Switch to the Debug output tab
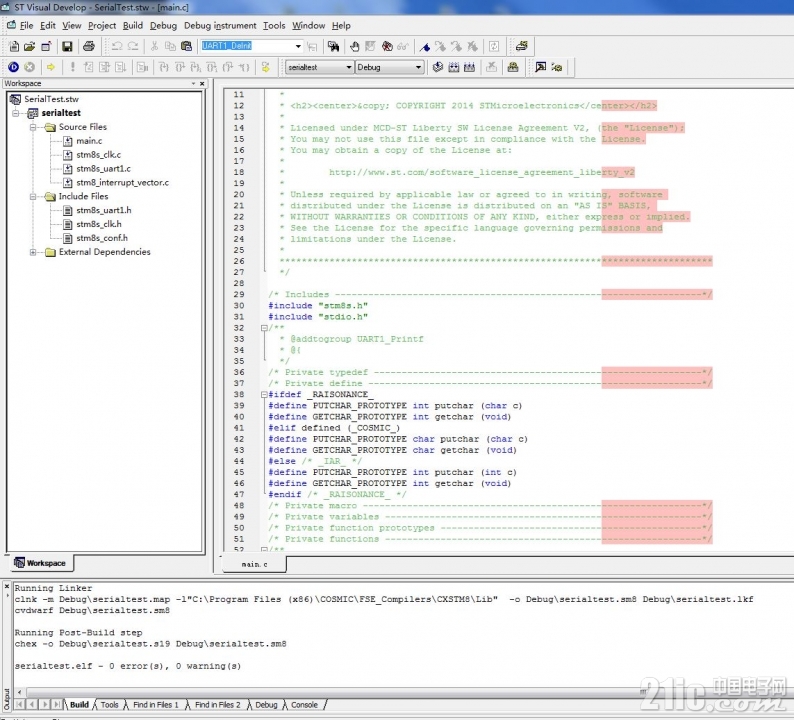 pyautogui.click(x=266, y=705)
